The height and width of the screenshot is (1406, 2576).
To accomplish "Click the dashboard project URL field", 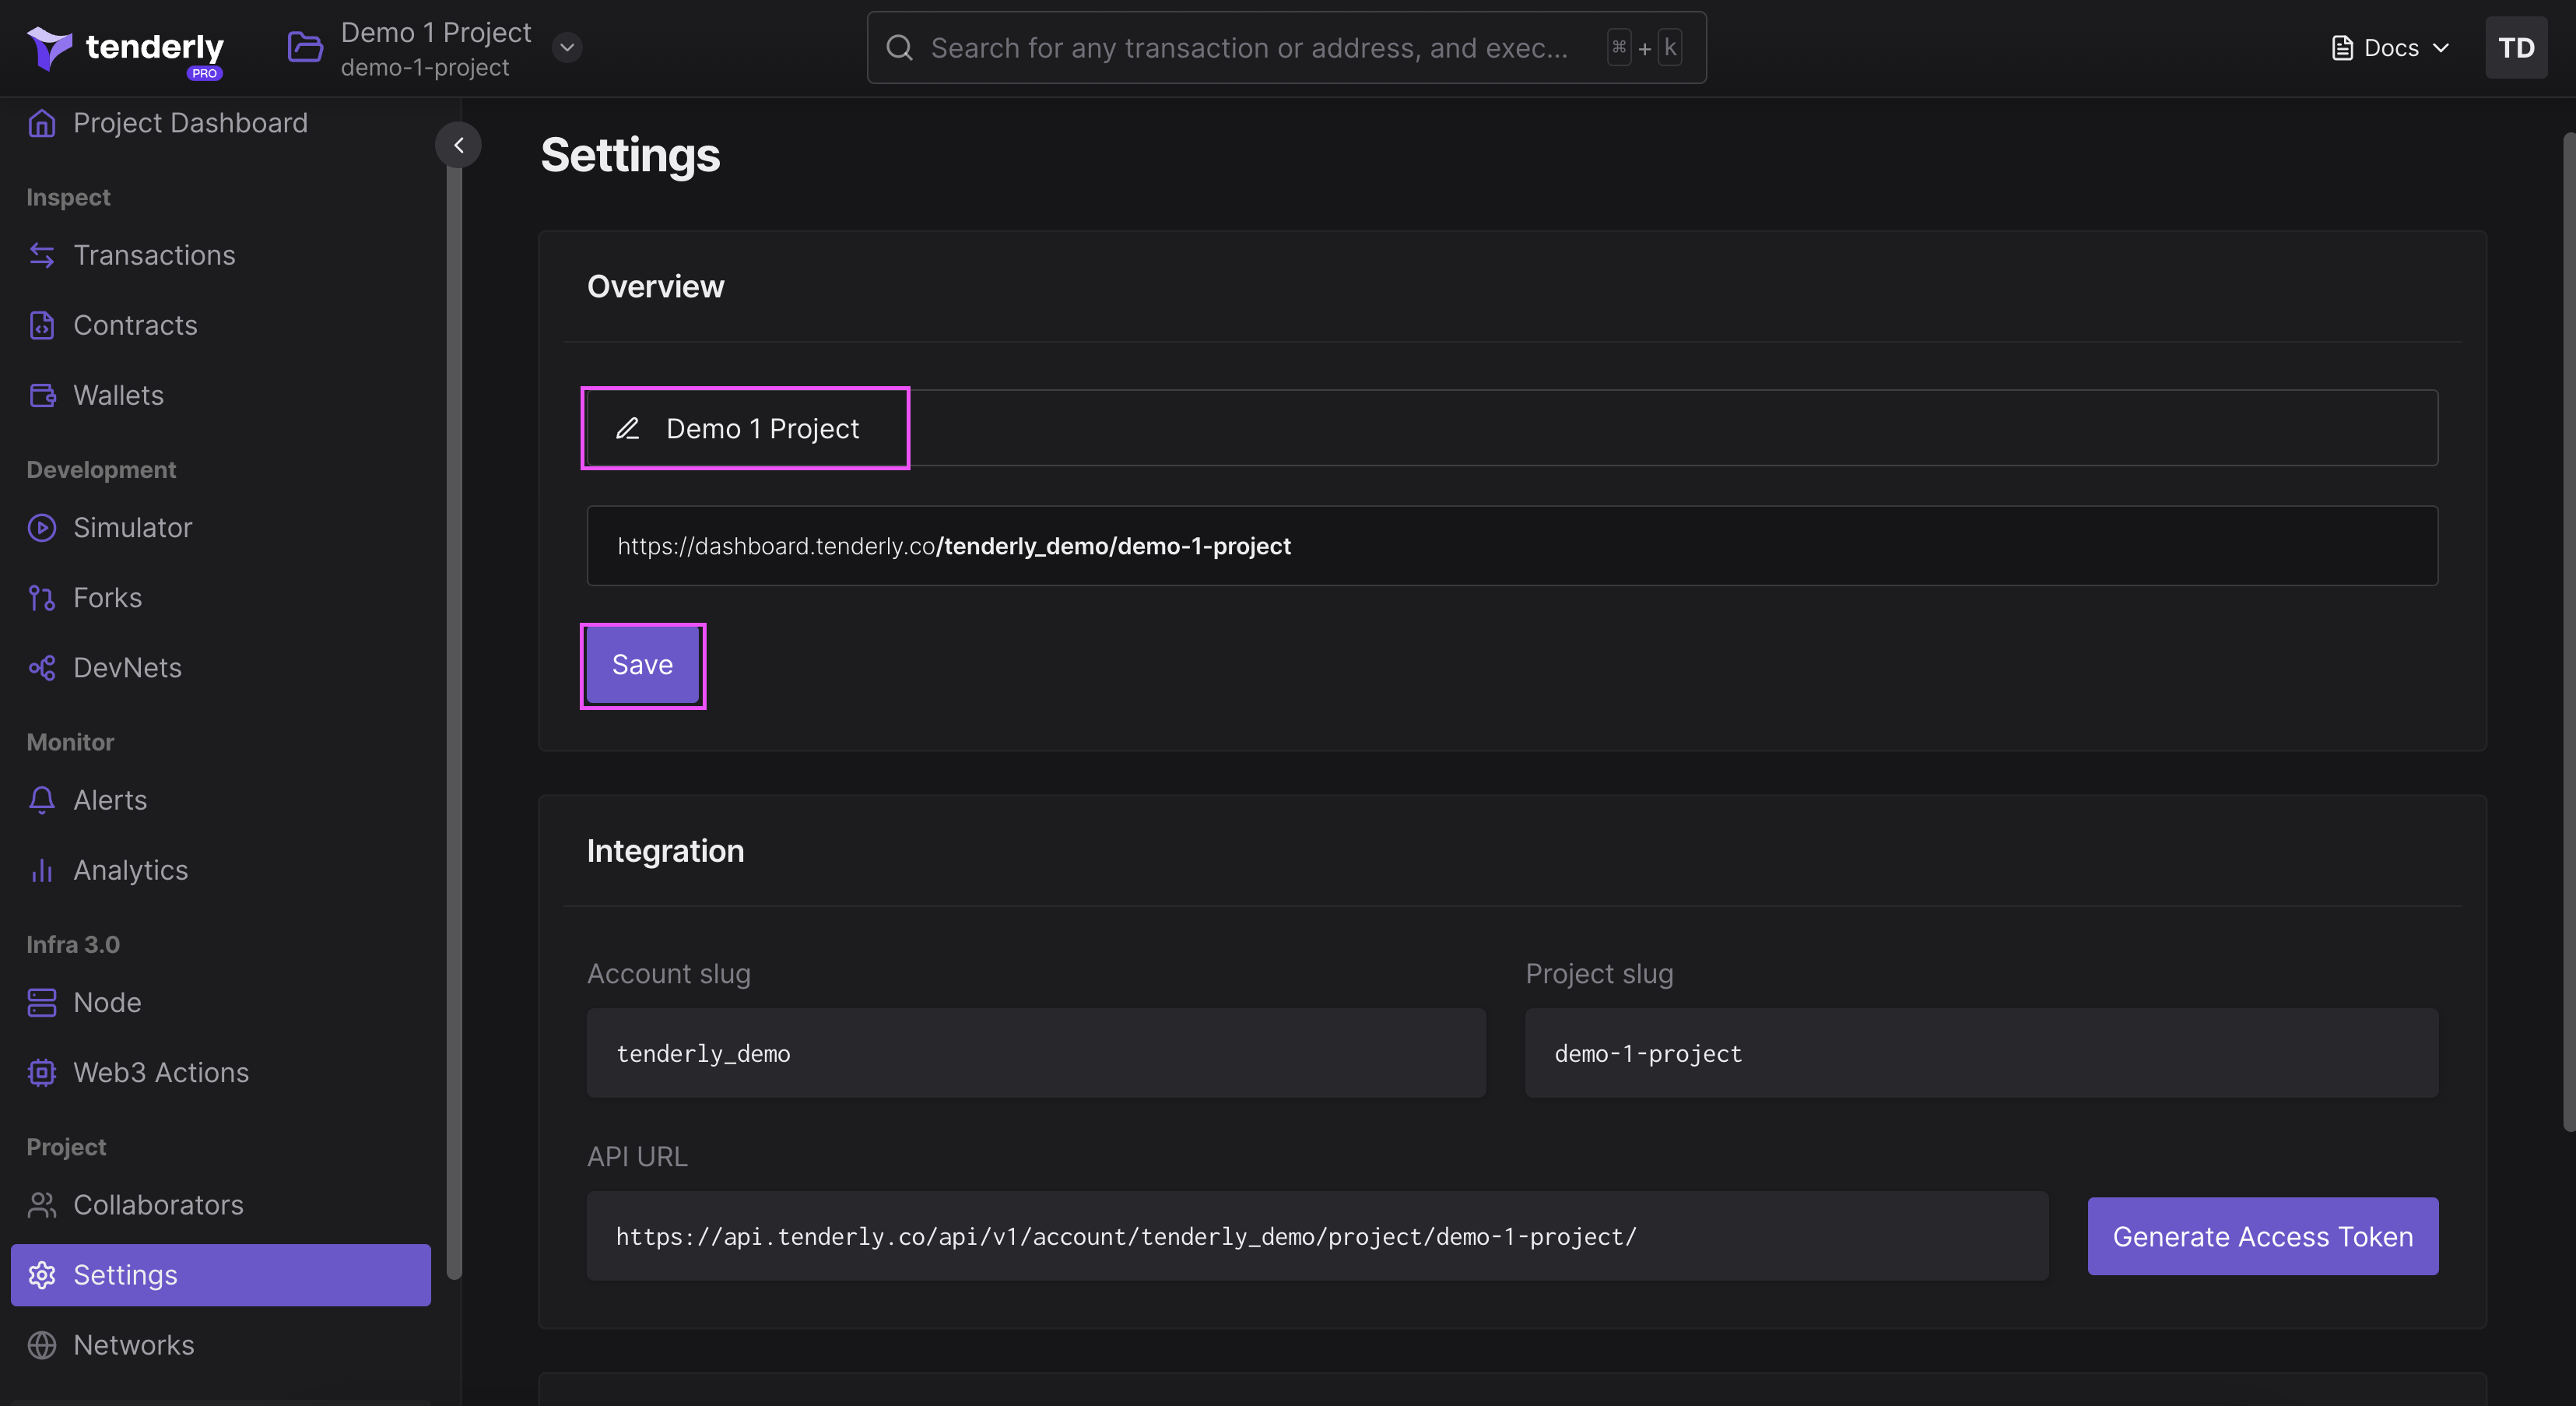I will (x=1512, y=546).
